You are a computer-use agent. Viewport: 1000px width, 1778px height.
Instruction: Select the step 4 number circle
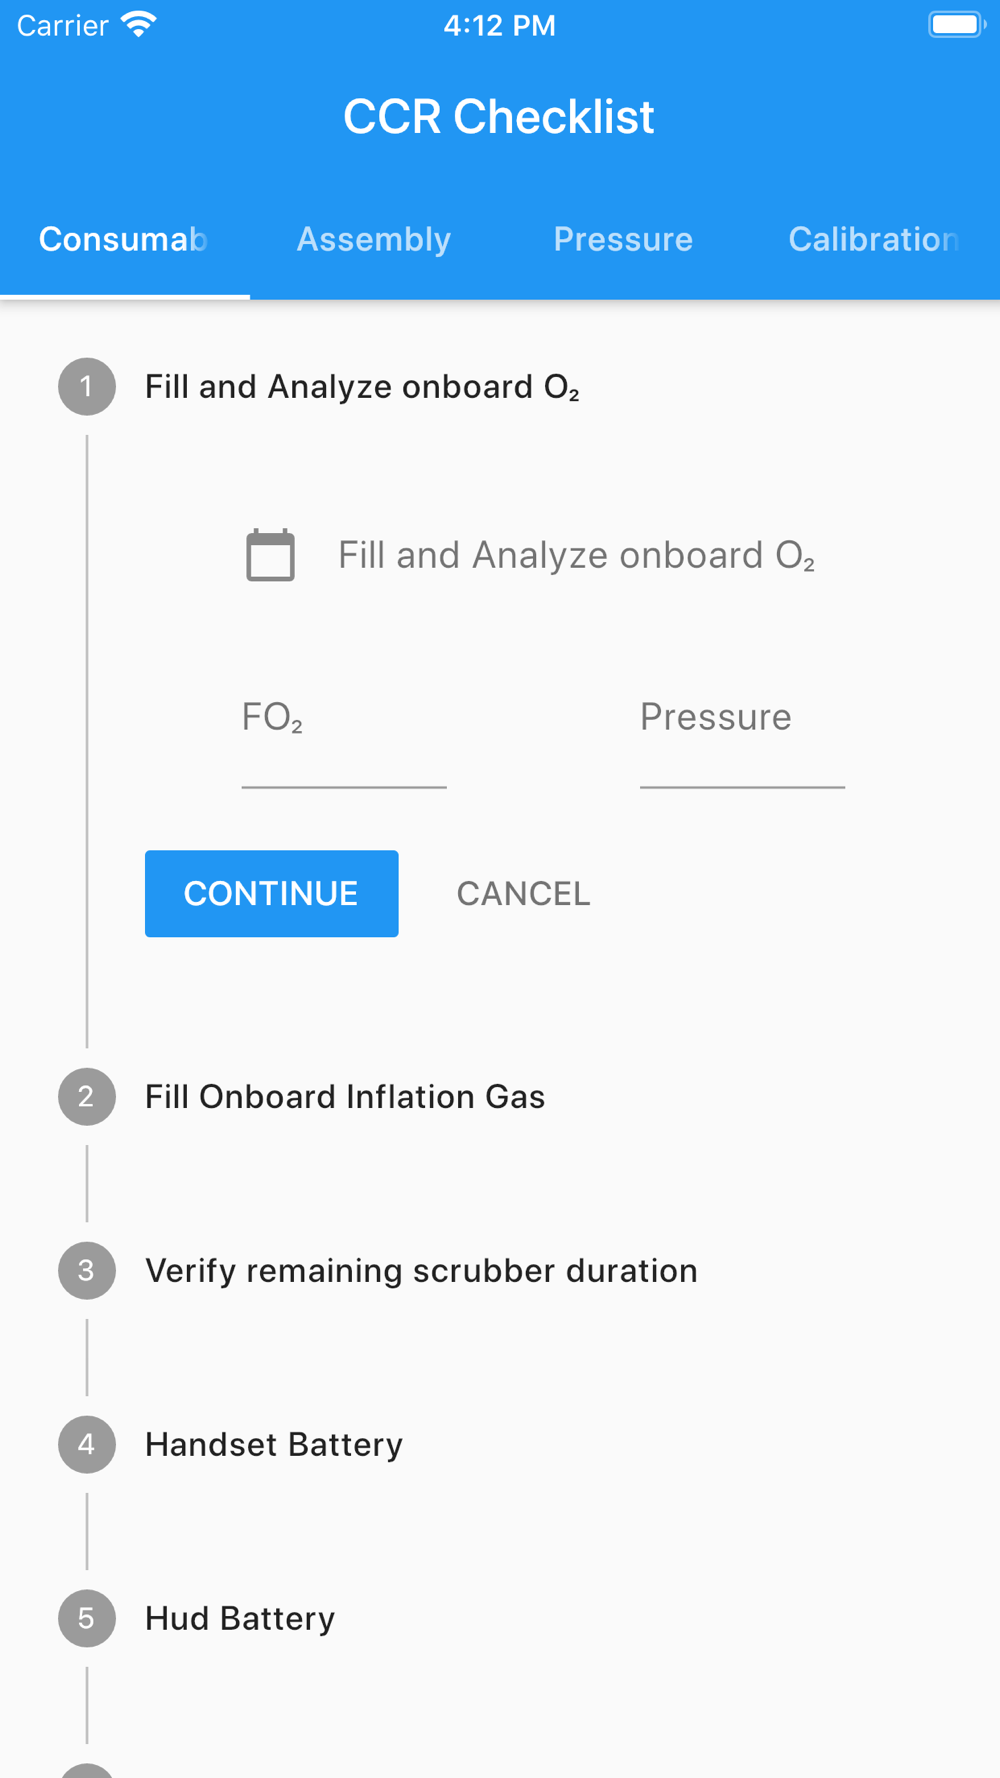point(87,1445)
